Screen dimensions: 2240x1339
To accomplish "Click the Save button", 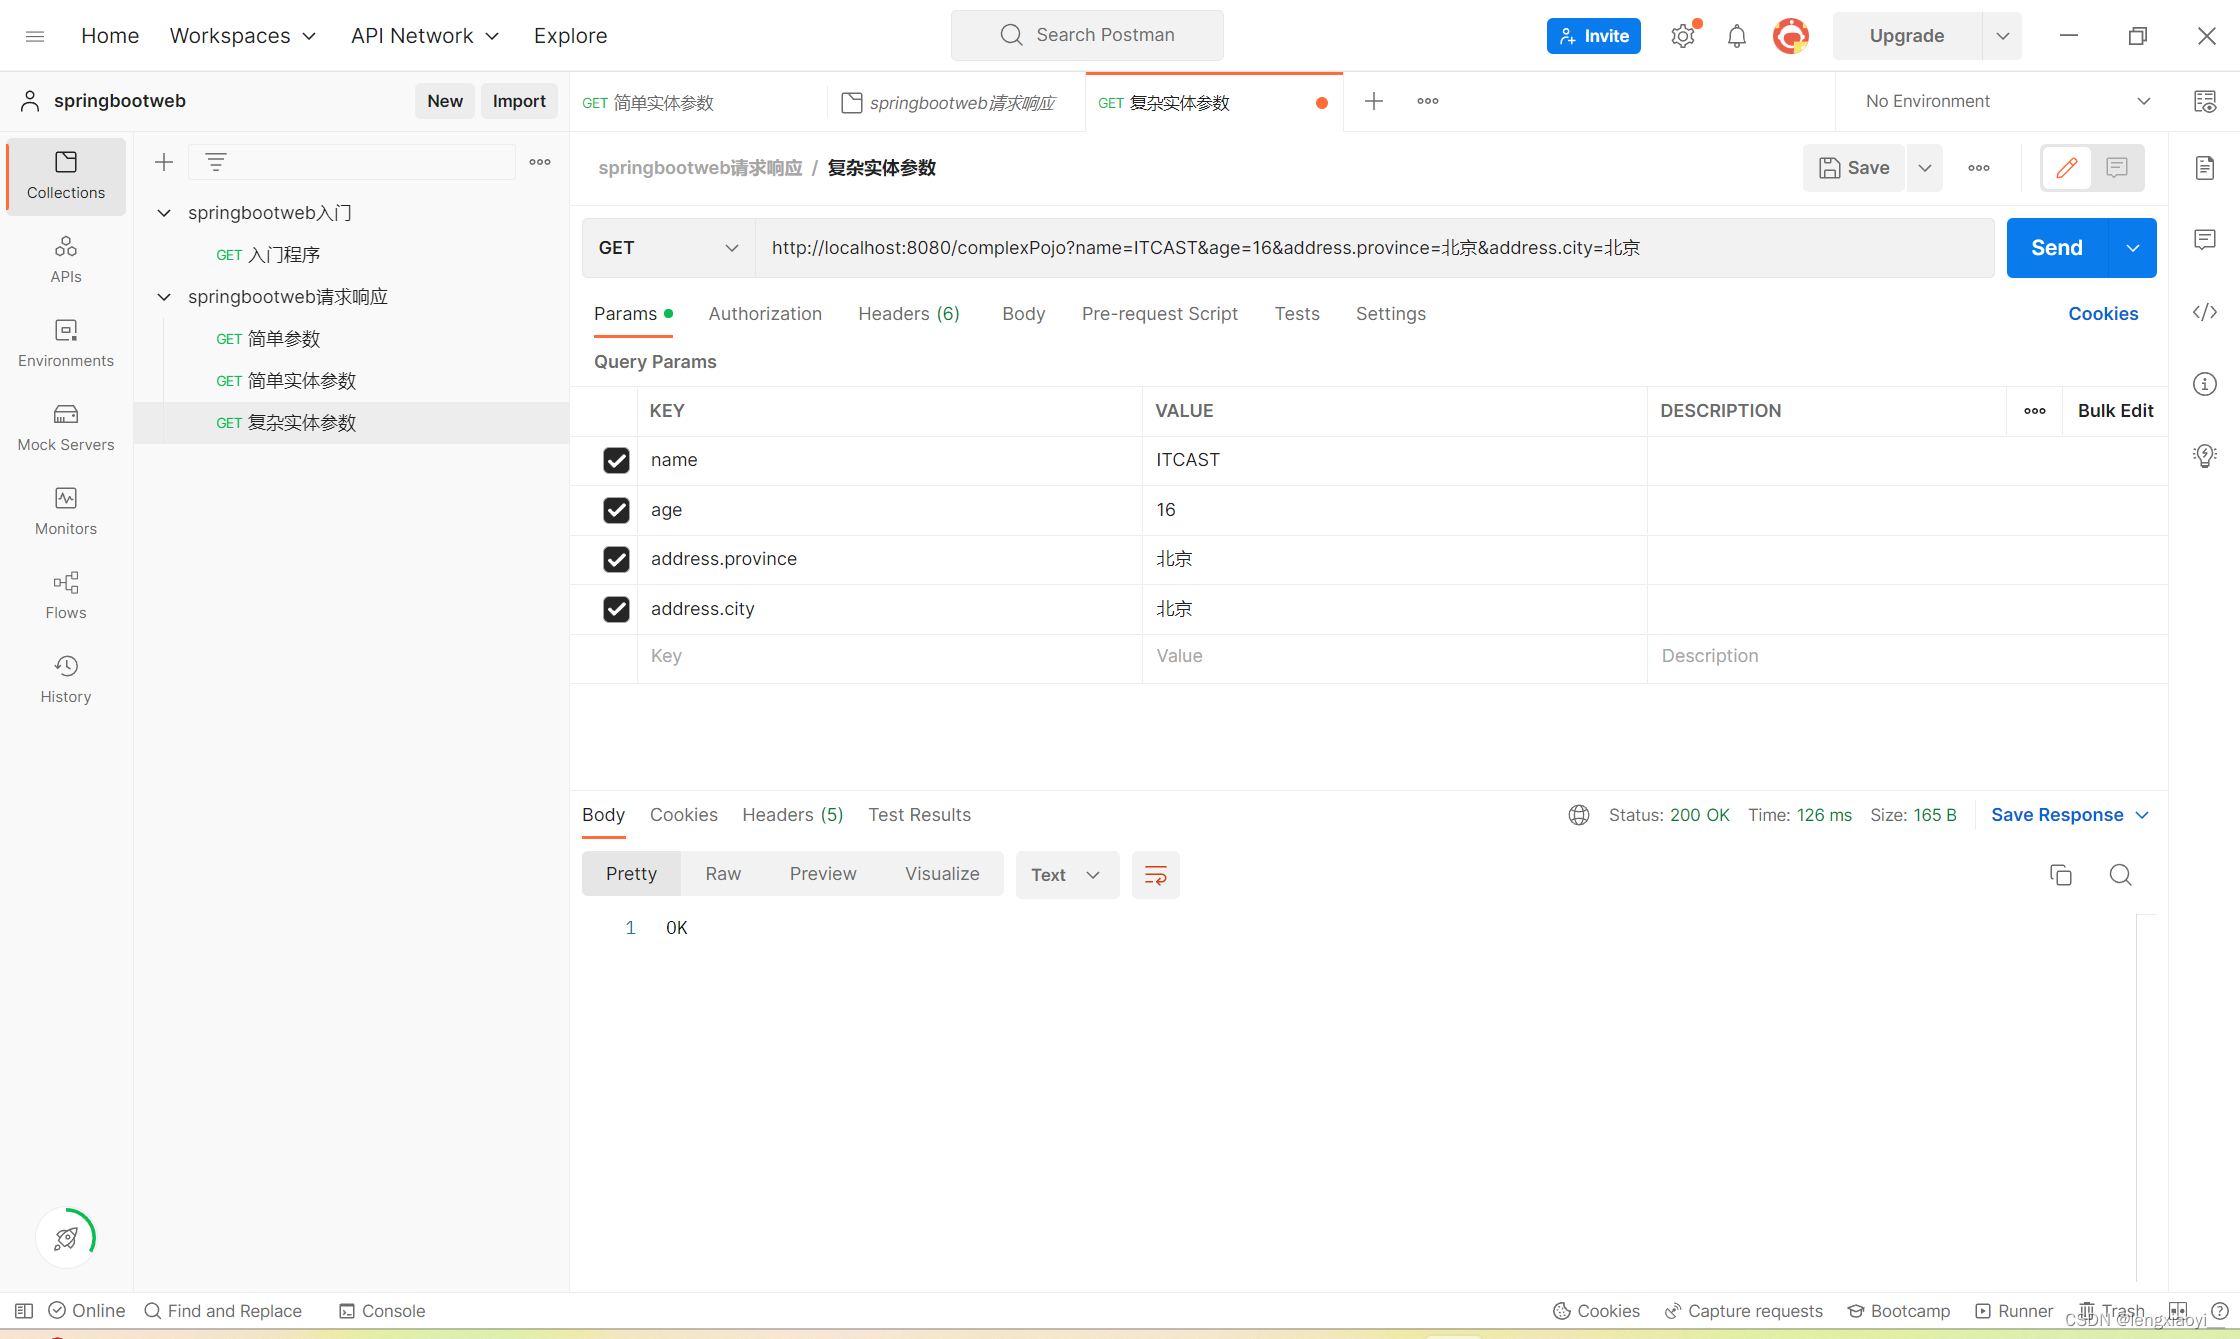I will (x=1854, y=168).
